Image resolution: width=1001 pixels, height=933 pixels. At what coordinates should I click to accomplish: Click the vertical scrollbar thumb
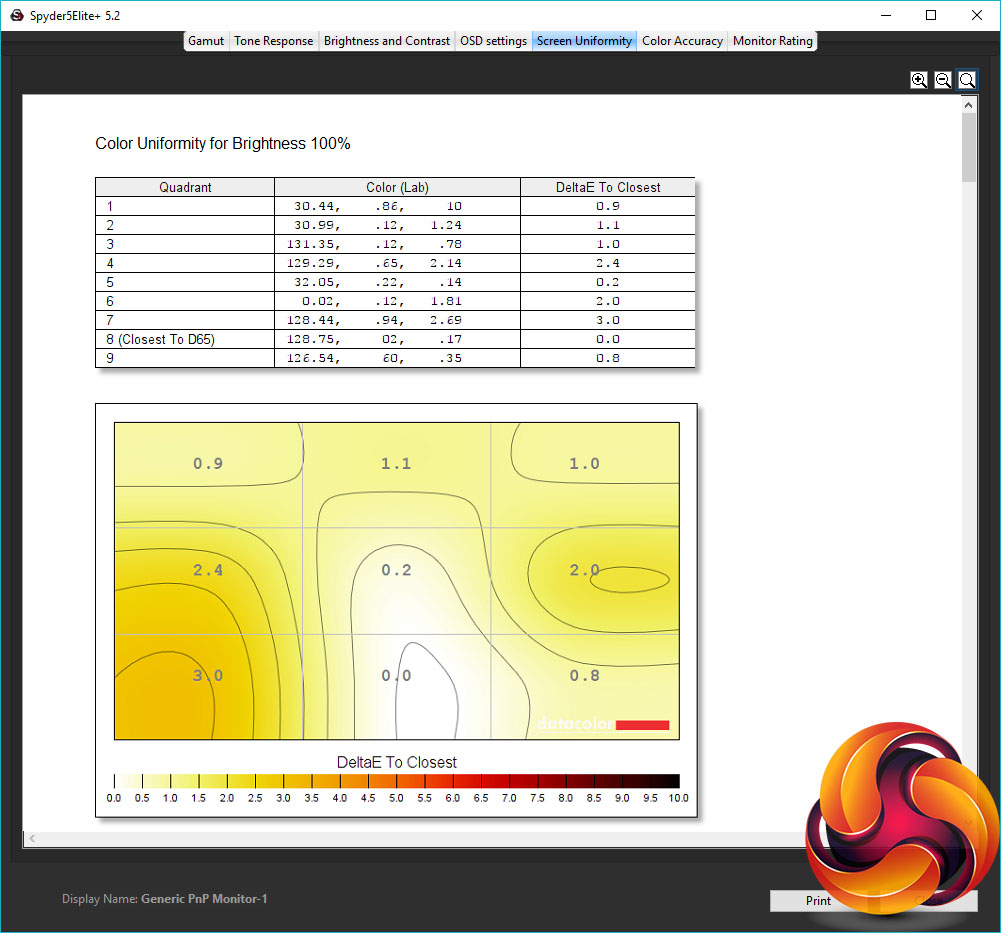[968, 148]
